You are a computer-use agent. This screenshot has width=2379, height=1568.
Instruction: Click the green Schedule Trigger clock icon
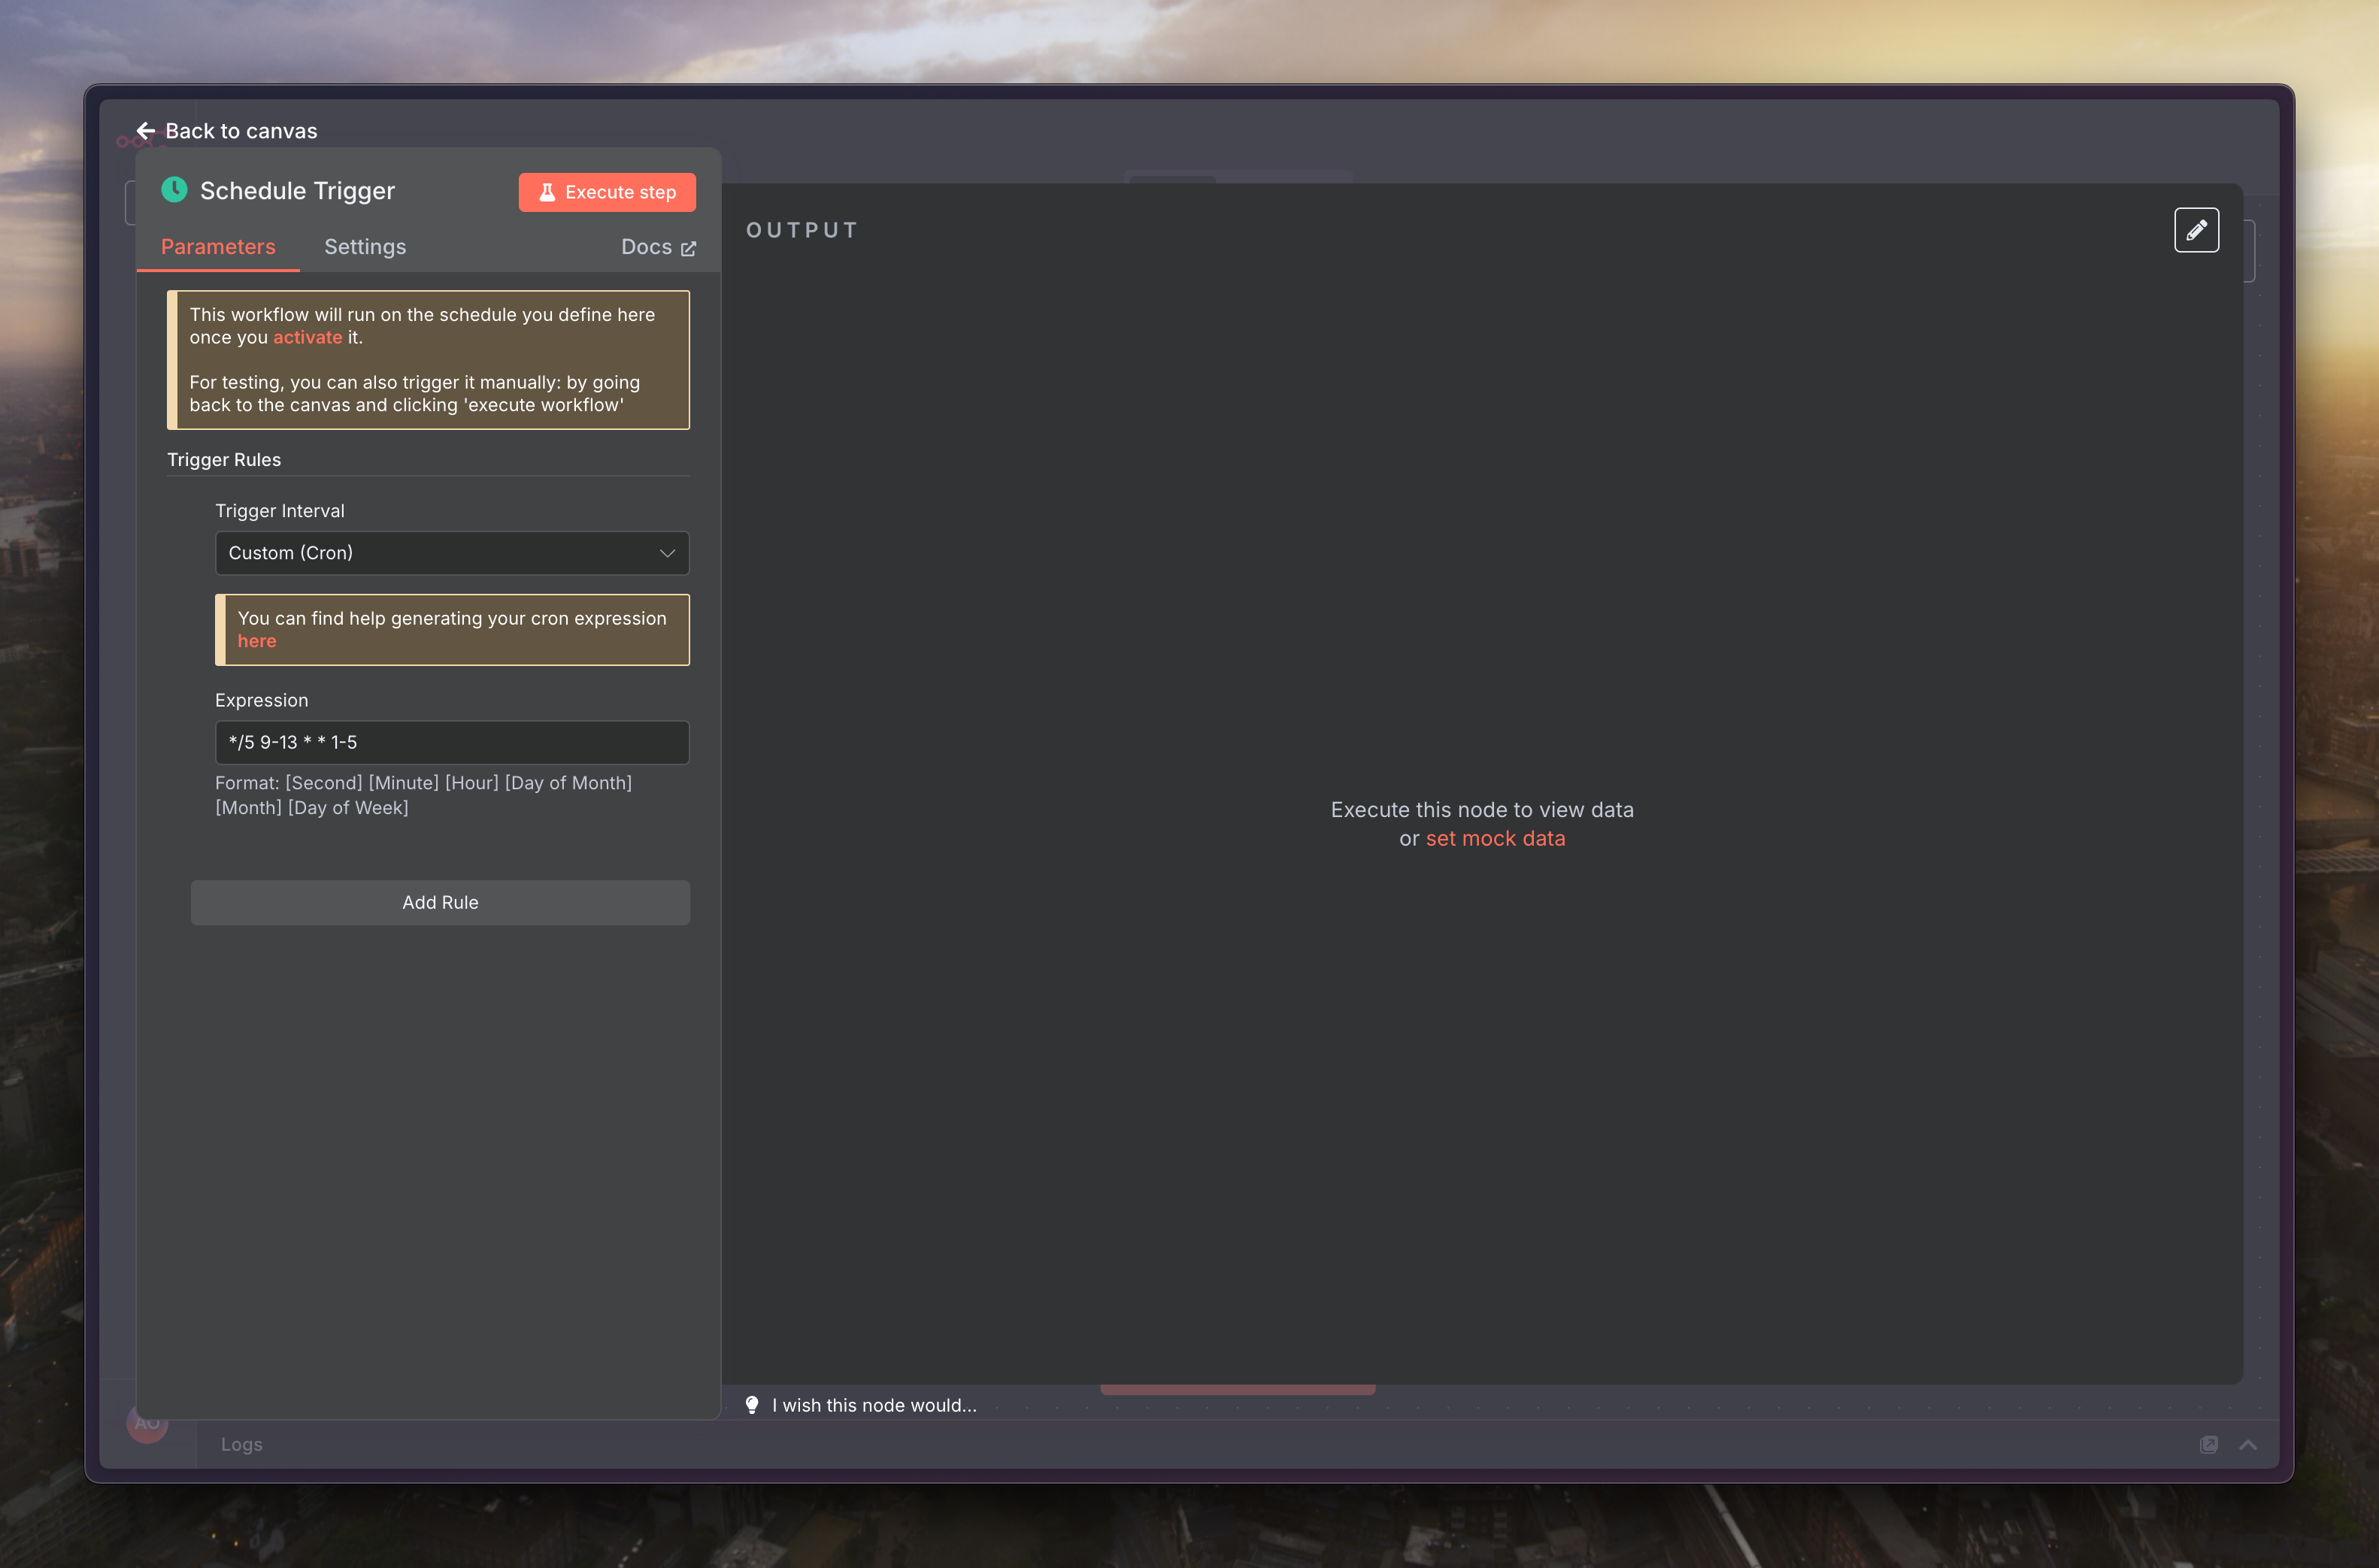[174, 190]
